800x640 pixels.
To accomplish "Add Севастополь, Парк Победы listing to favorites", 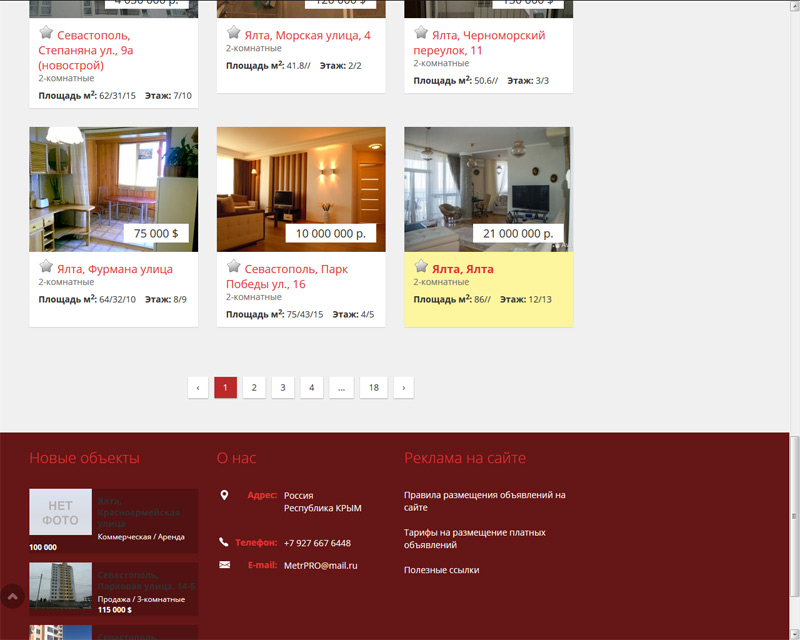I will click(233, 266).
